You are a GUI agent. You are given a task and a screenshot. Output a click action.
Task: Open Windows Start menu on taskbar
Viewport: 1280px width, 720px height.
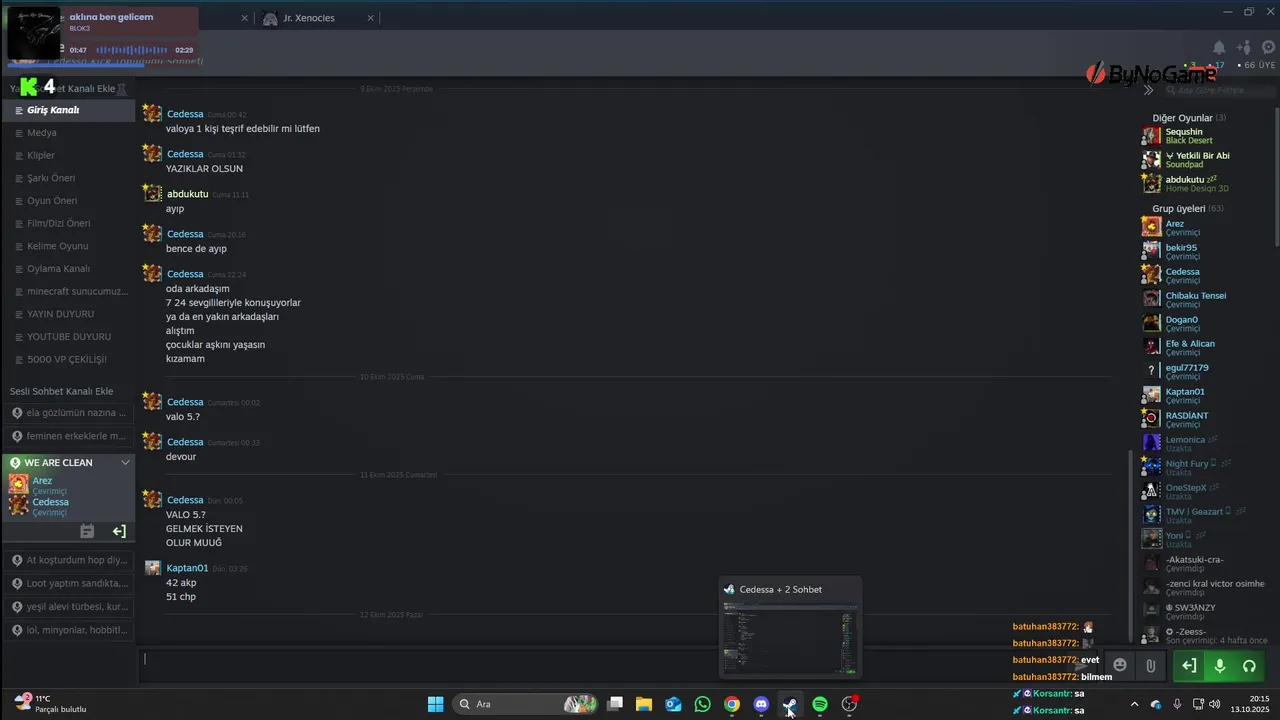436,704
